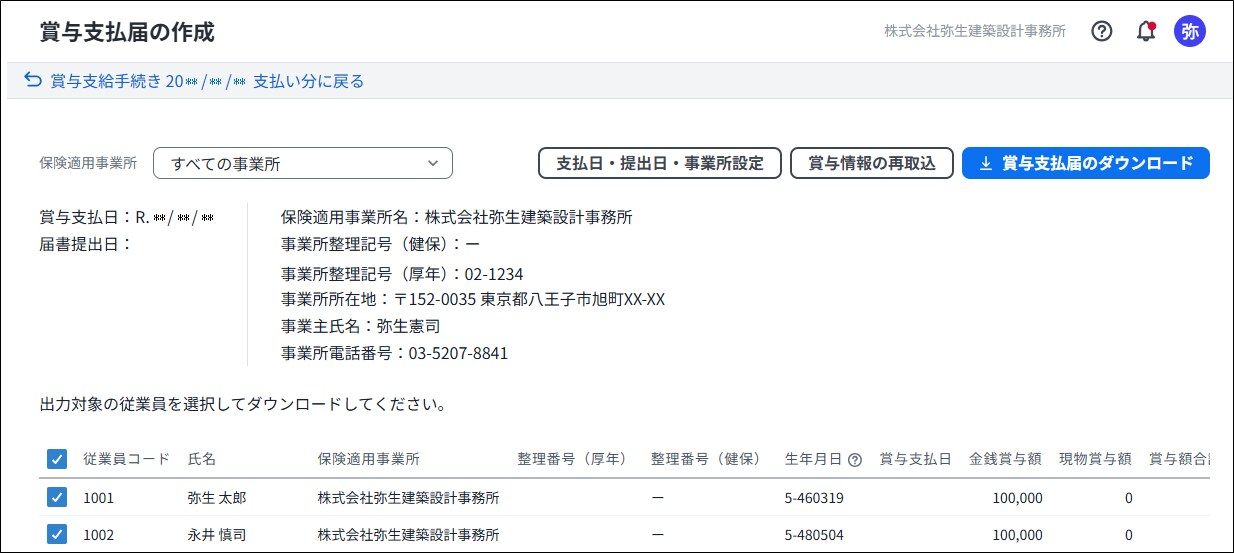The height and width of the screenshot is (553, 1234).
Task: Click company name 株式会社弥生建築設計事務所 in header
Action: [x=974, y=31]
